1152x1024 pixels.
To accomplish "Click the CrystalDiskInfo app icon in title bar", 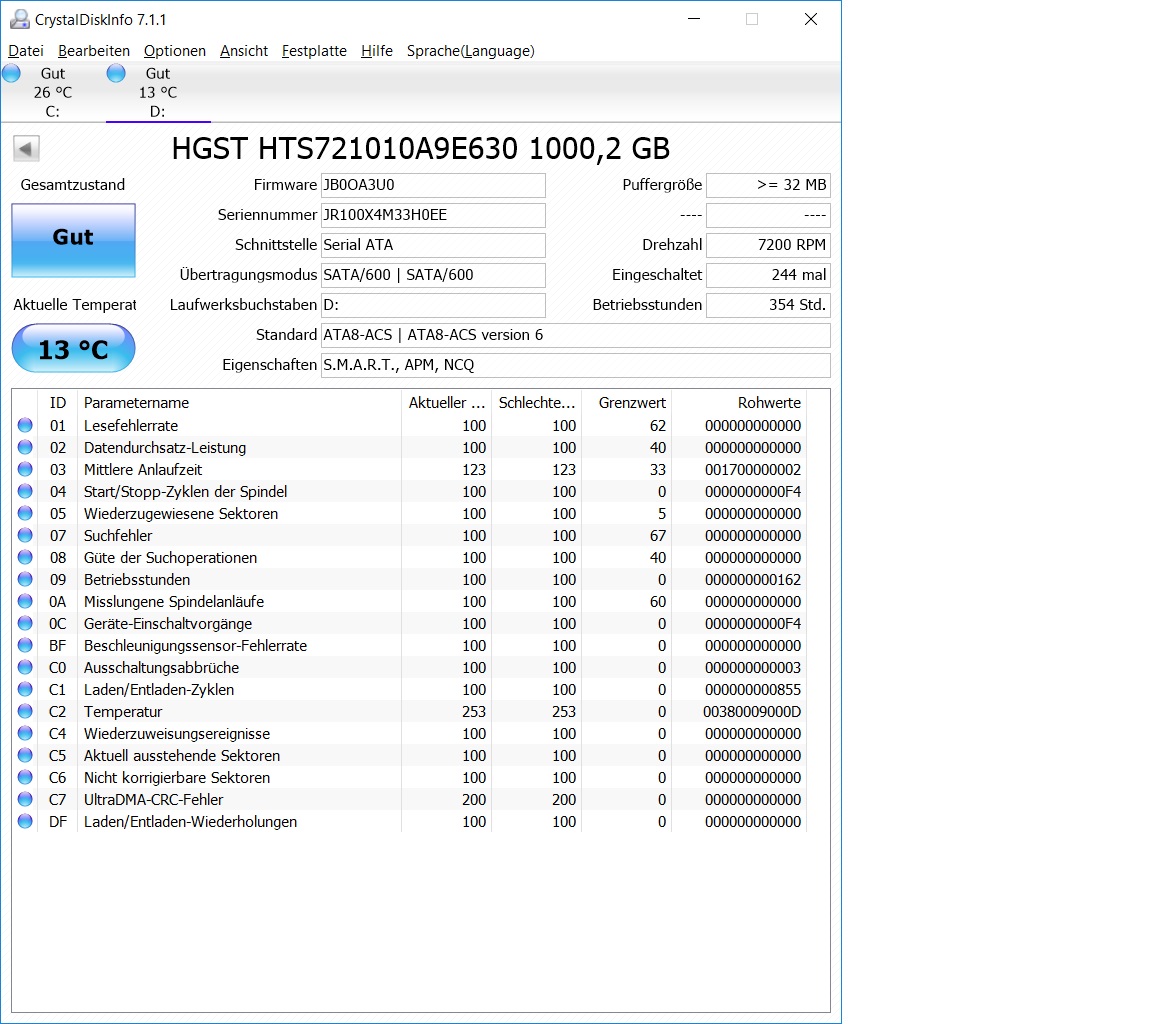I will coord(19,19).
